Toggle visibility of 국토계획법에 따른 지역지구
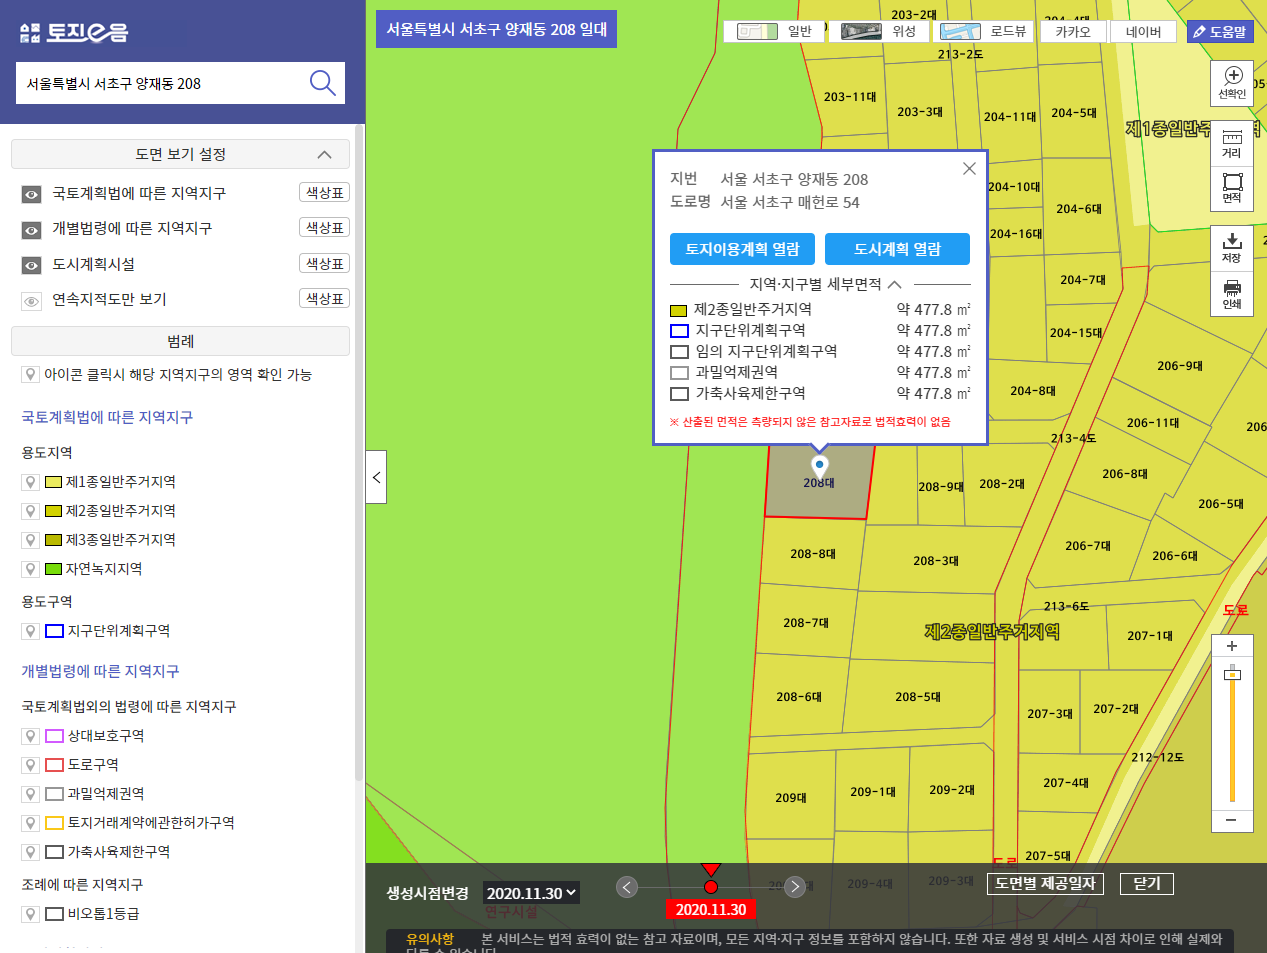The image size is (1267, 953). point(32,194)
